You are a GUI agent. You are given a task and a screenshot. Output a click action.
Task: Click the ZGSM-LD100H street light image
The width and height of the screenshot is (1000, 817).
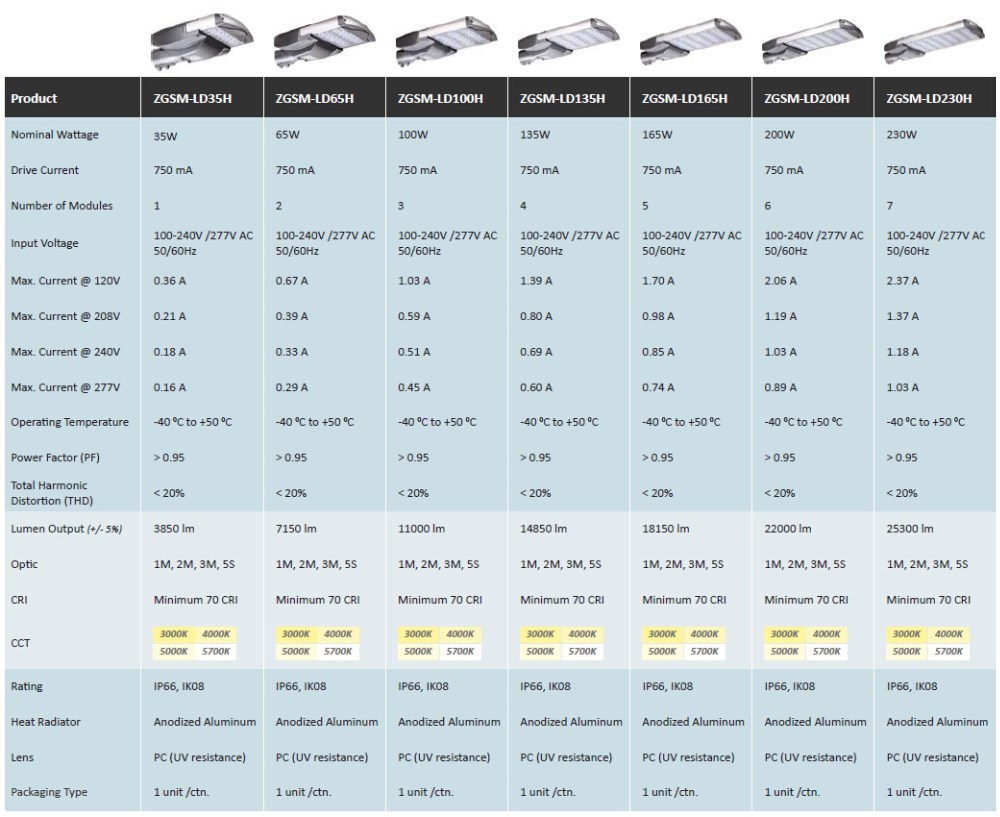click(x=446, y=42)
